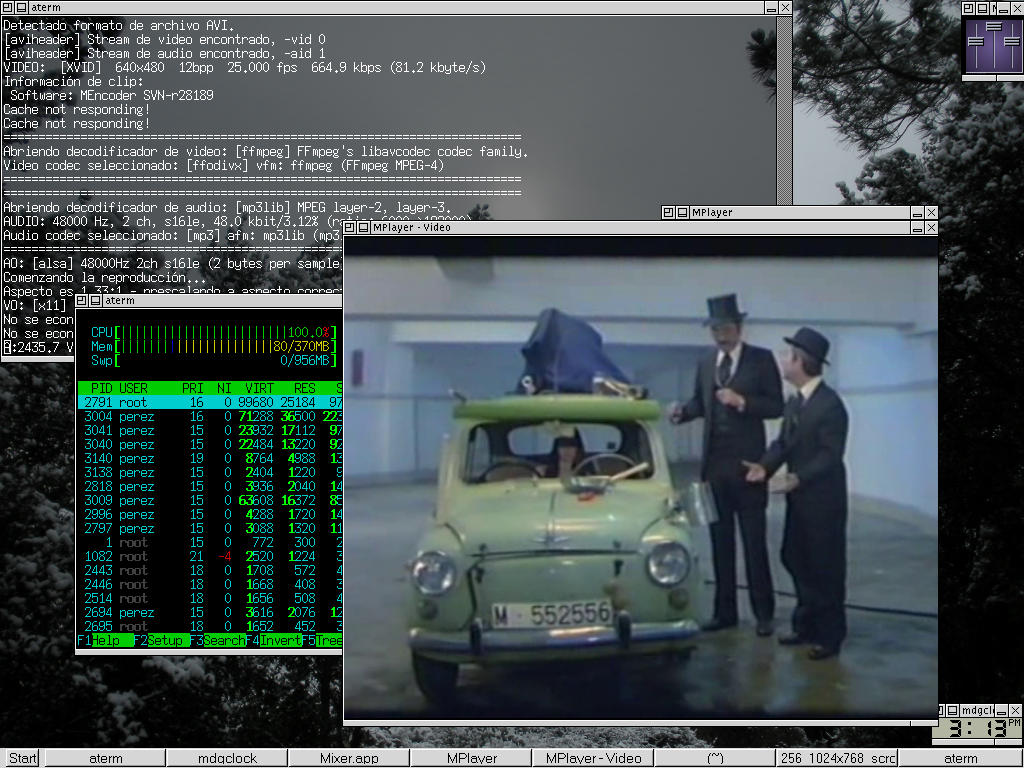The width and height of the screenshot is (1024, 768).
Task: Click the 'Información de clip:' terminal line
Action: tap(73, 82)
